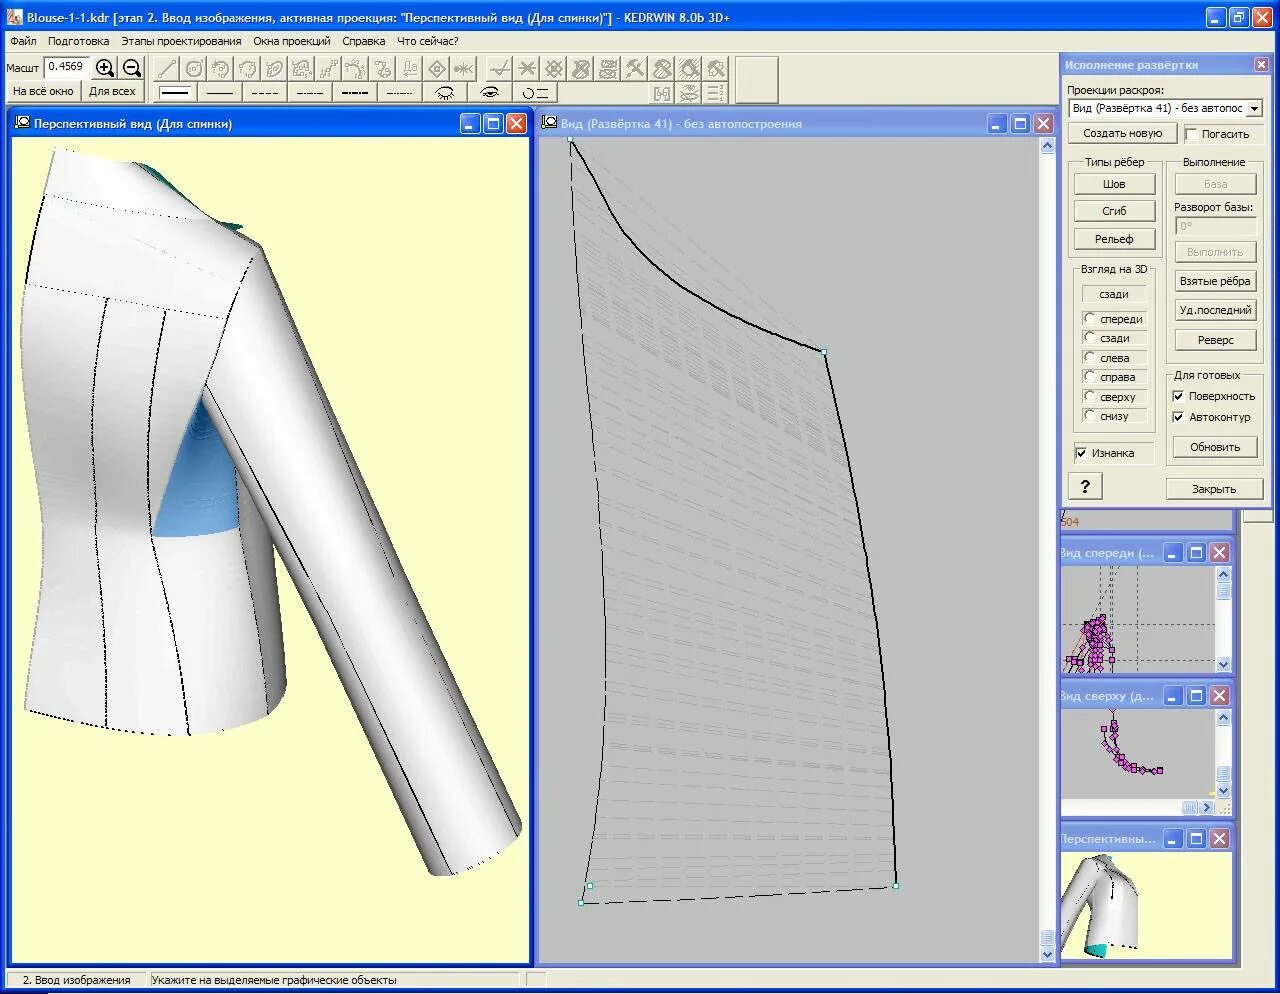Click down arrow in Вид спереди scrollbar

pos(1223,664)
